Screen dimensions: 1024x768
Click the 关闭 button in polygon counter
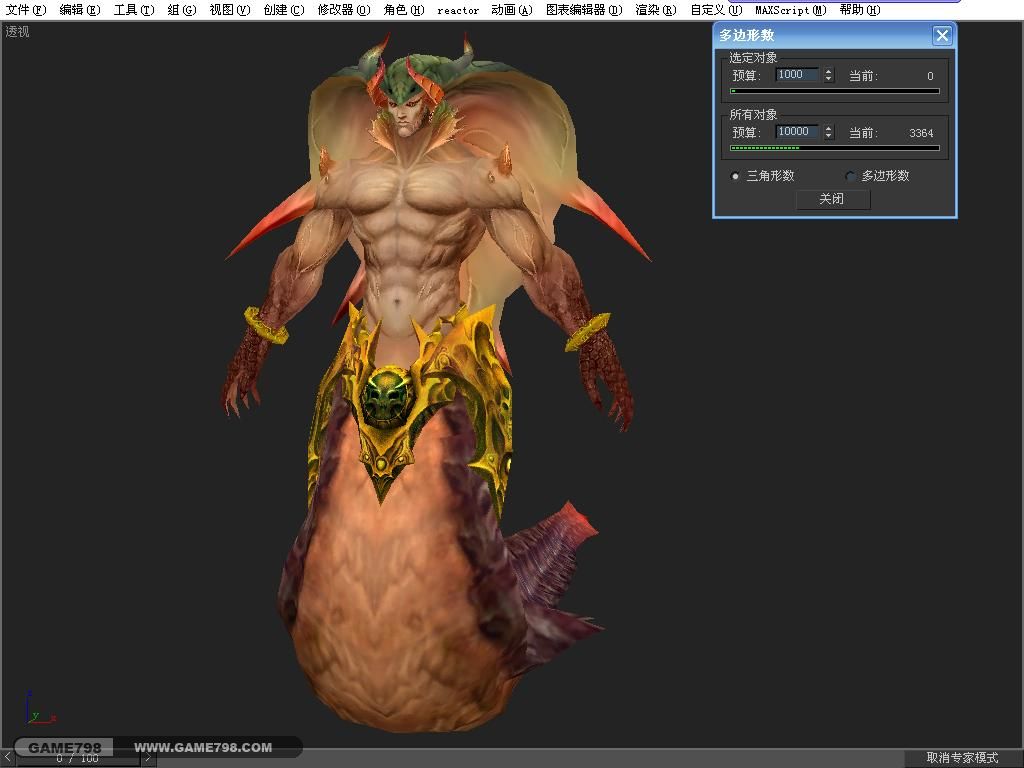pos(833,199)
